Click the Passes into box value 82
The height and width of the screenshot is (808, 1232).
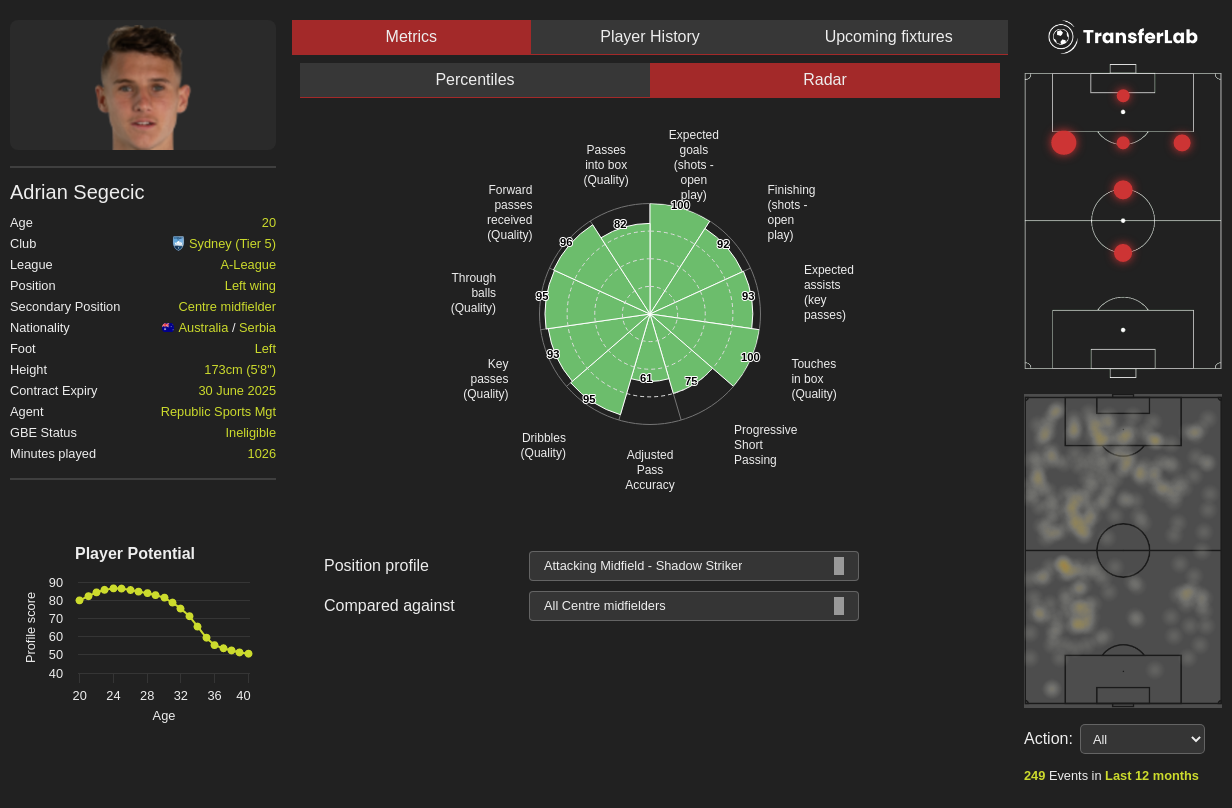620,224
